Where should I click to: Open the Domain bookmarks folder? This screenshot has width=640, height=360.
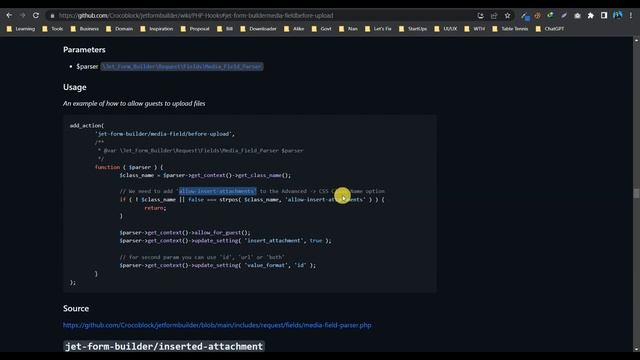point(119,29)
